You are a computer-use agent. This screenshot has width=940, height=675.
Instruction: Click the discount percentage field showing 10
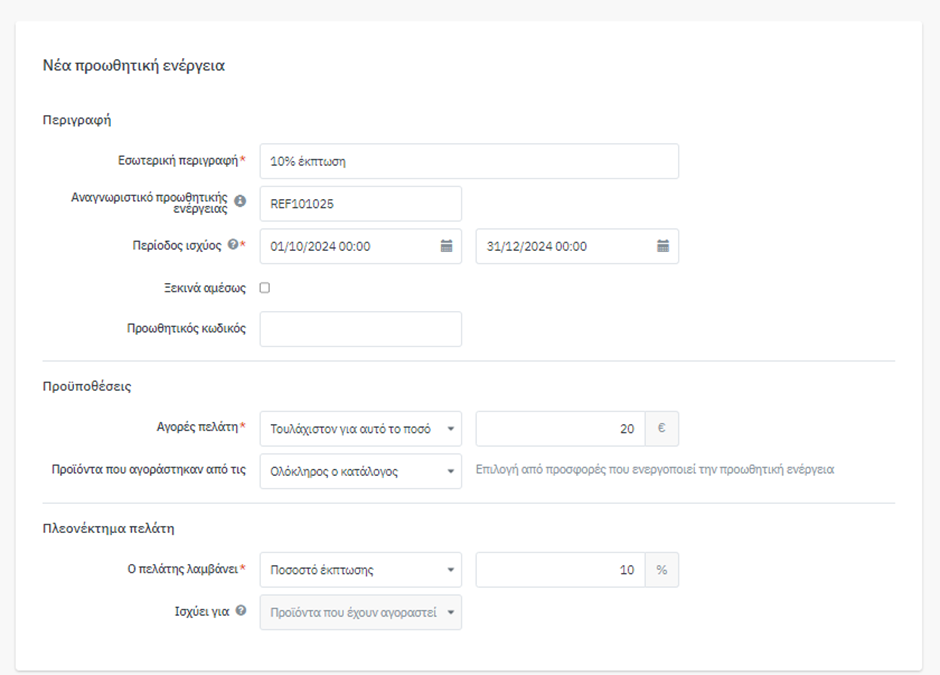tap(561, 570)
